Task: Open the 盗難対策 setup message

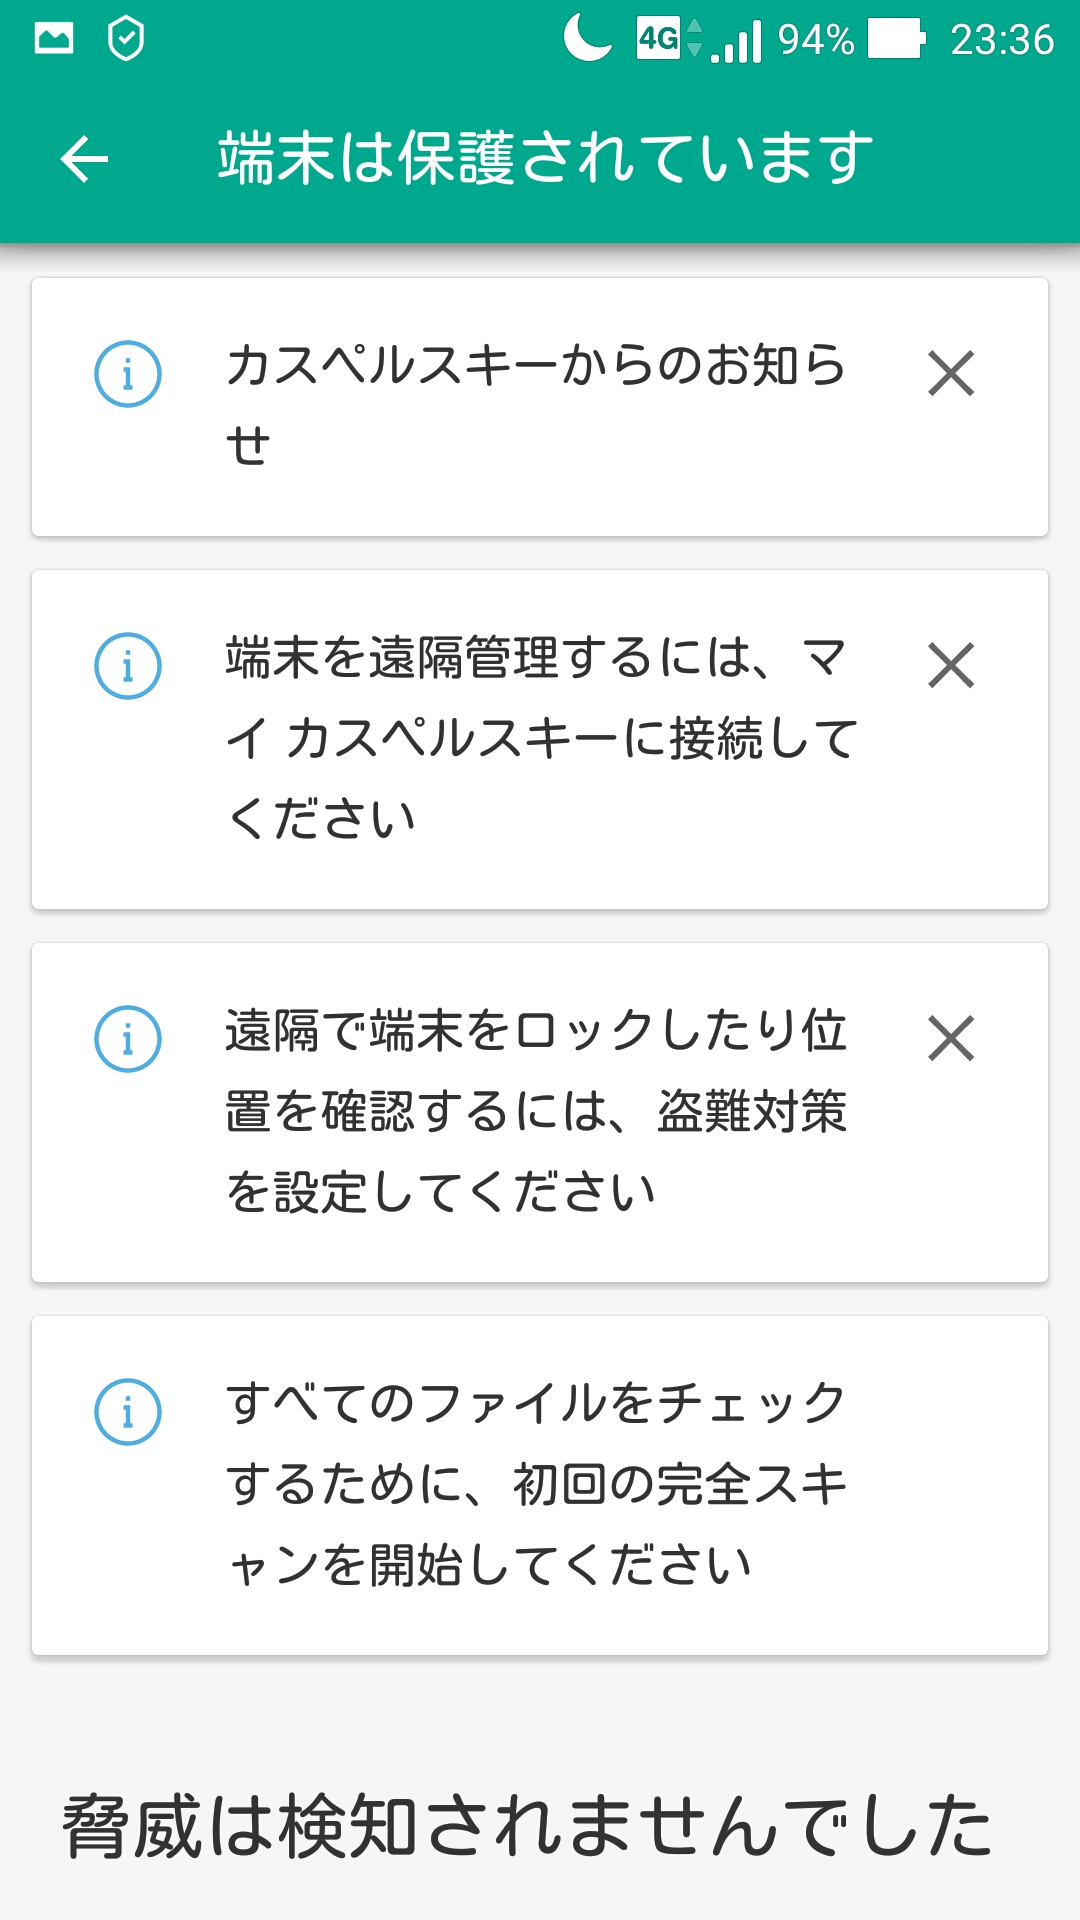Action: (536, 1111)
